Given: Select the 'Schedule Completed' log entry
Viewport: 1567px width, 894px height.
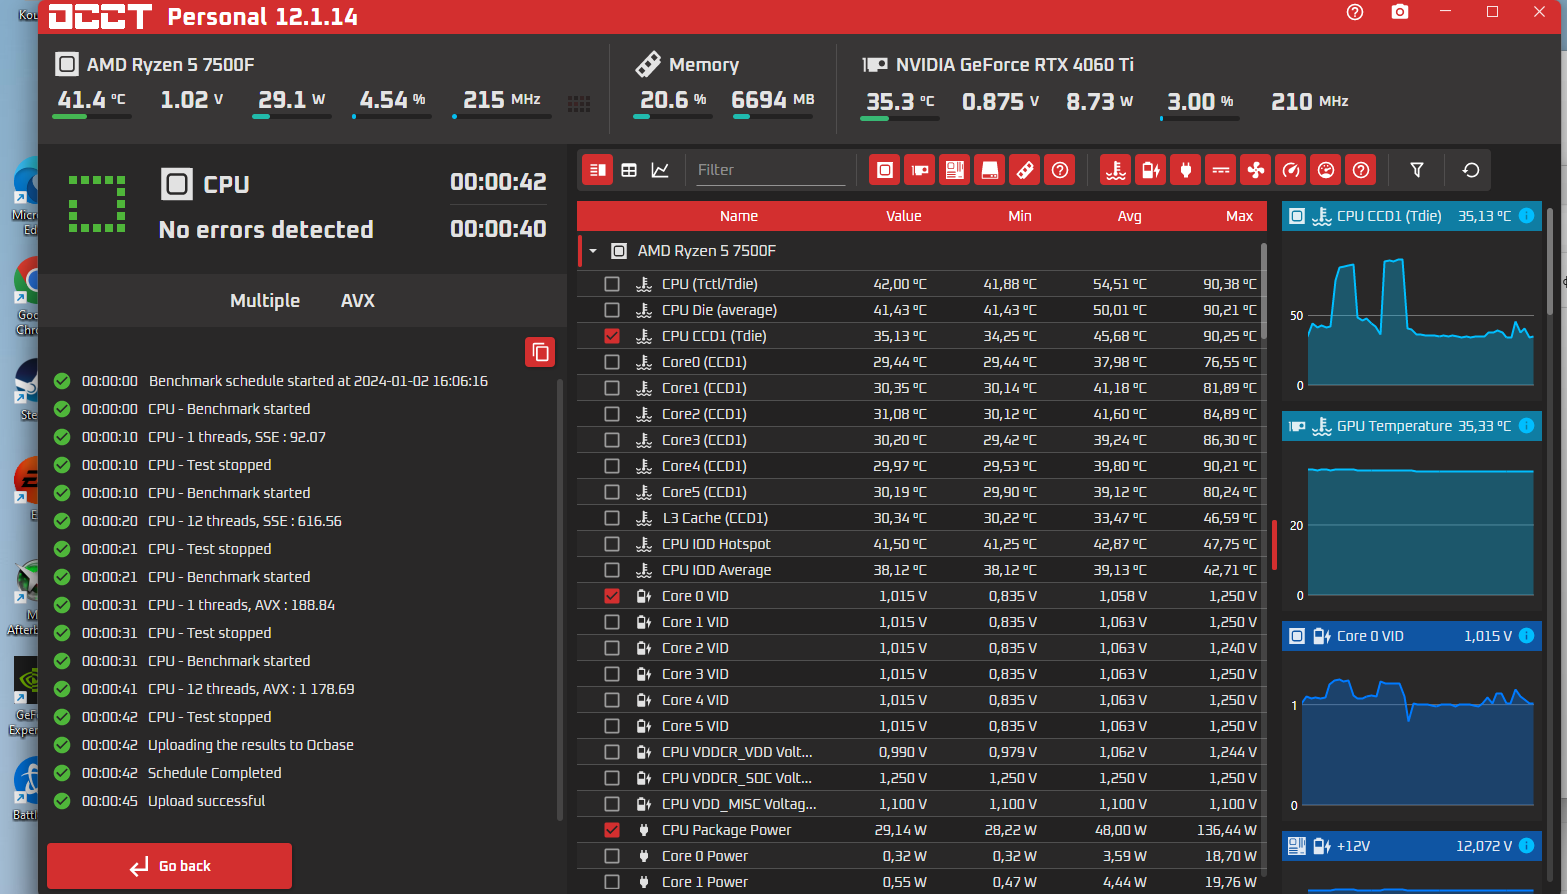Looking at the screenshot, I should [215, 773].
